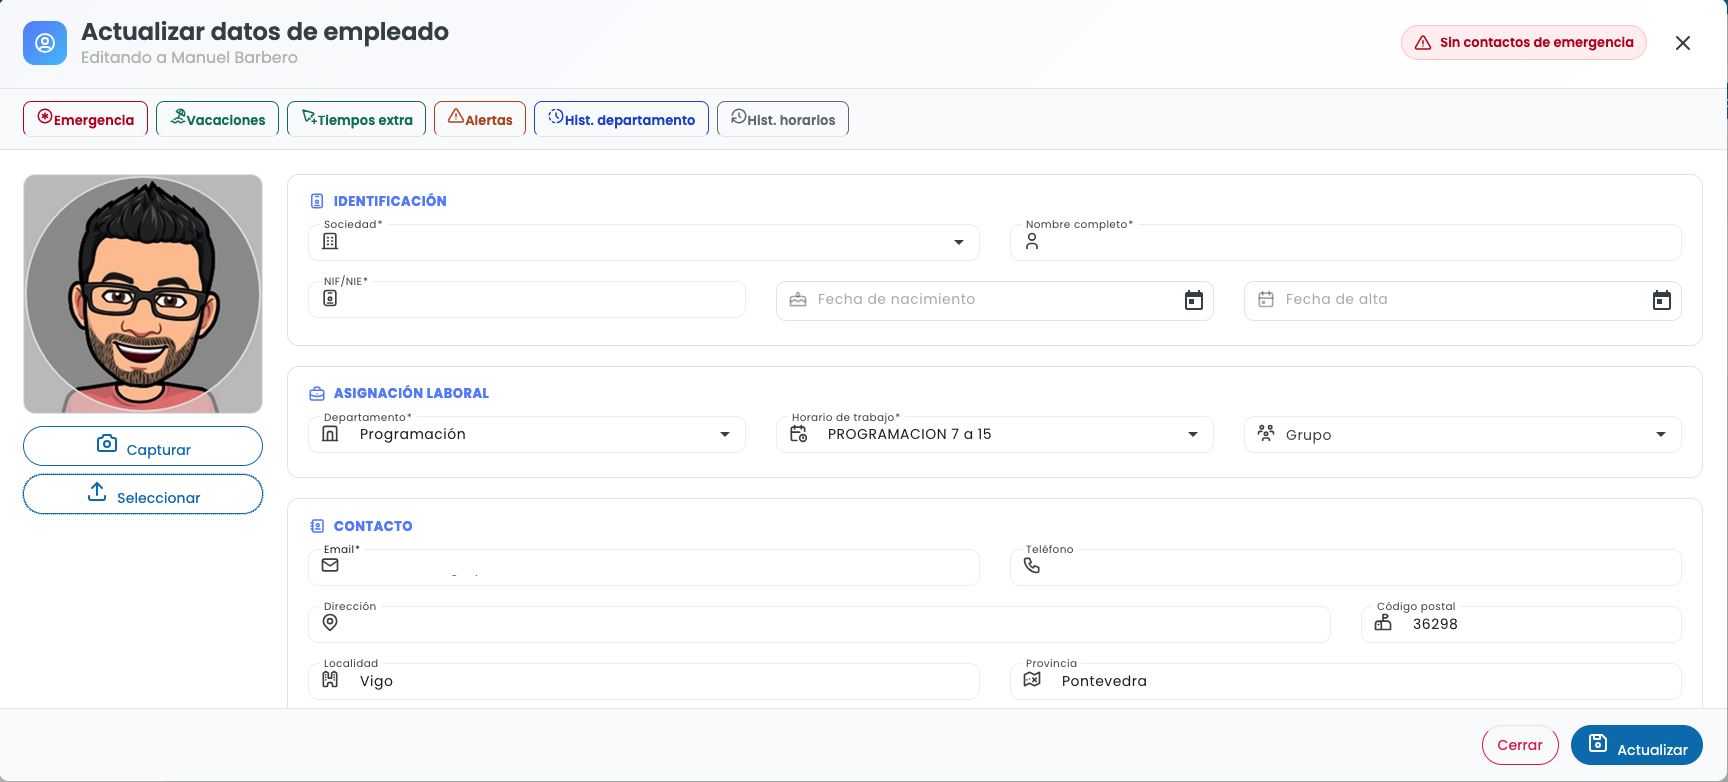
Task: Click the Email input field
Action: [x=644, y=568]
